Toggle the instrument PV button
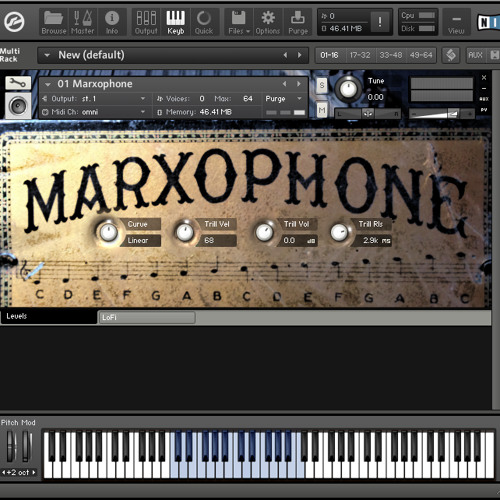The width and height of the screenshot is (500, 500). point(484,110)
